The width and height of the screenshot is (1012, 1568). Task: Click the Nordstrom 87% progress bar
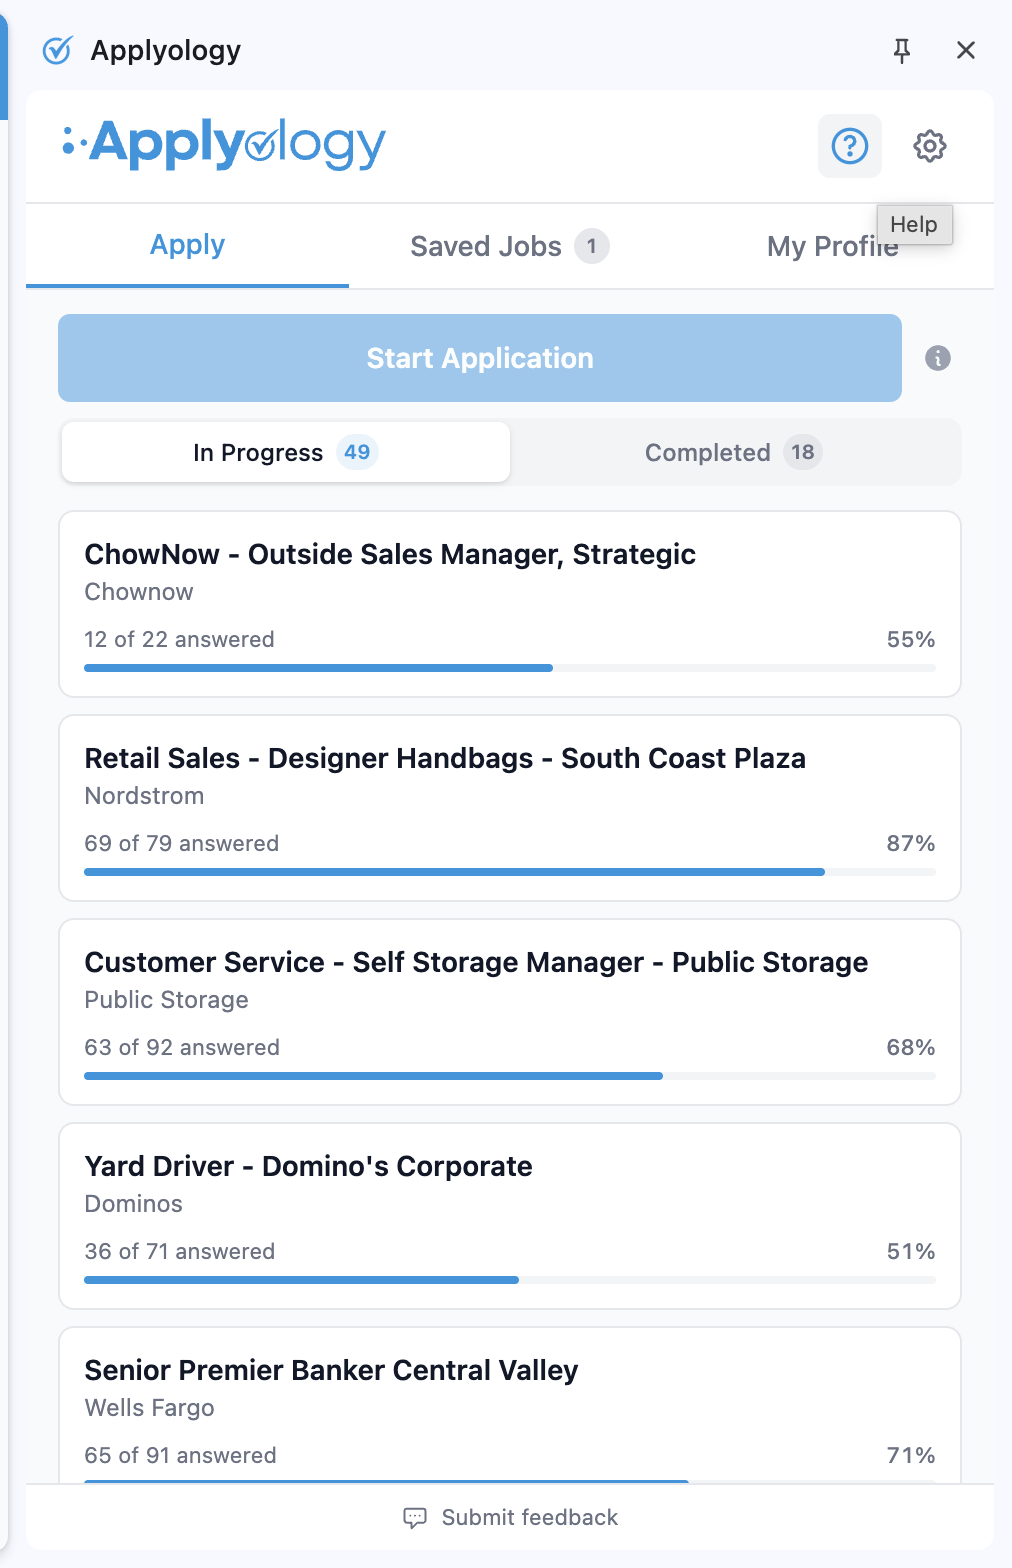coord(510,872)
